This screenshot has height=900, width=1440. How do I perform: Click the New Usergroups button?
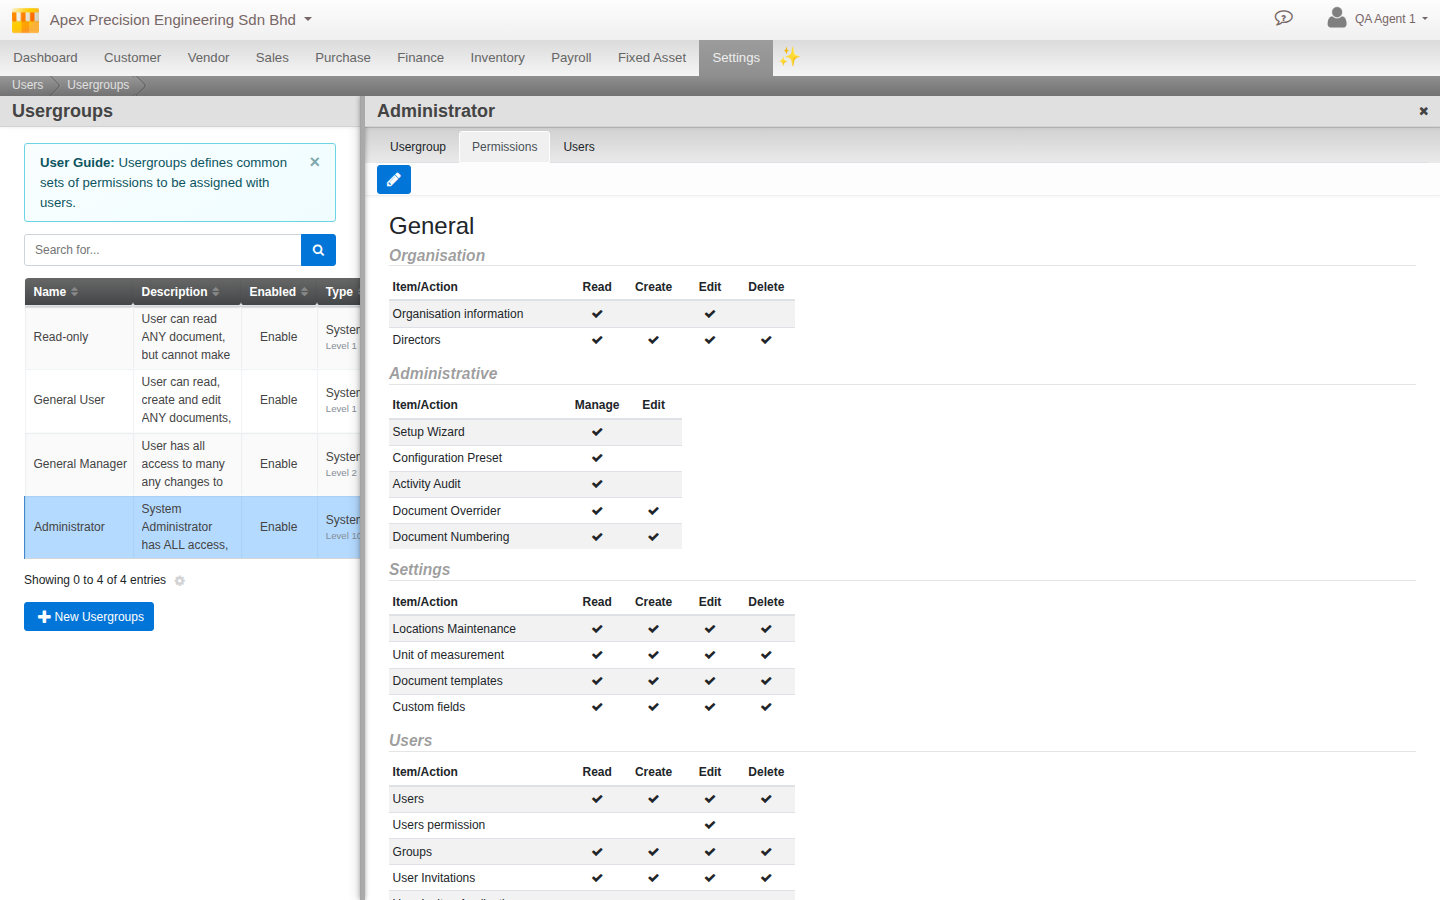tap(89, 617)
